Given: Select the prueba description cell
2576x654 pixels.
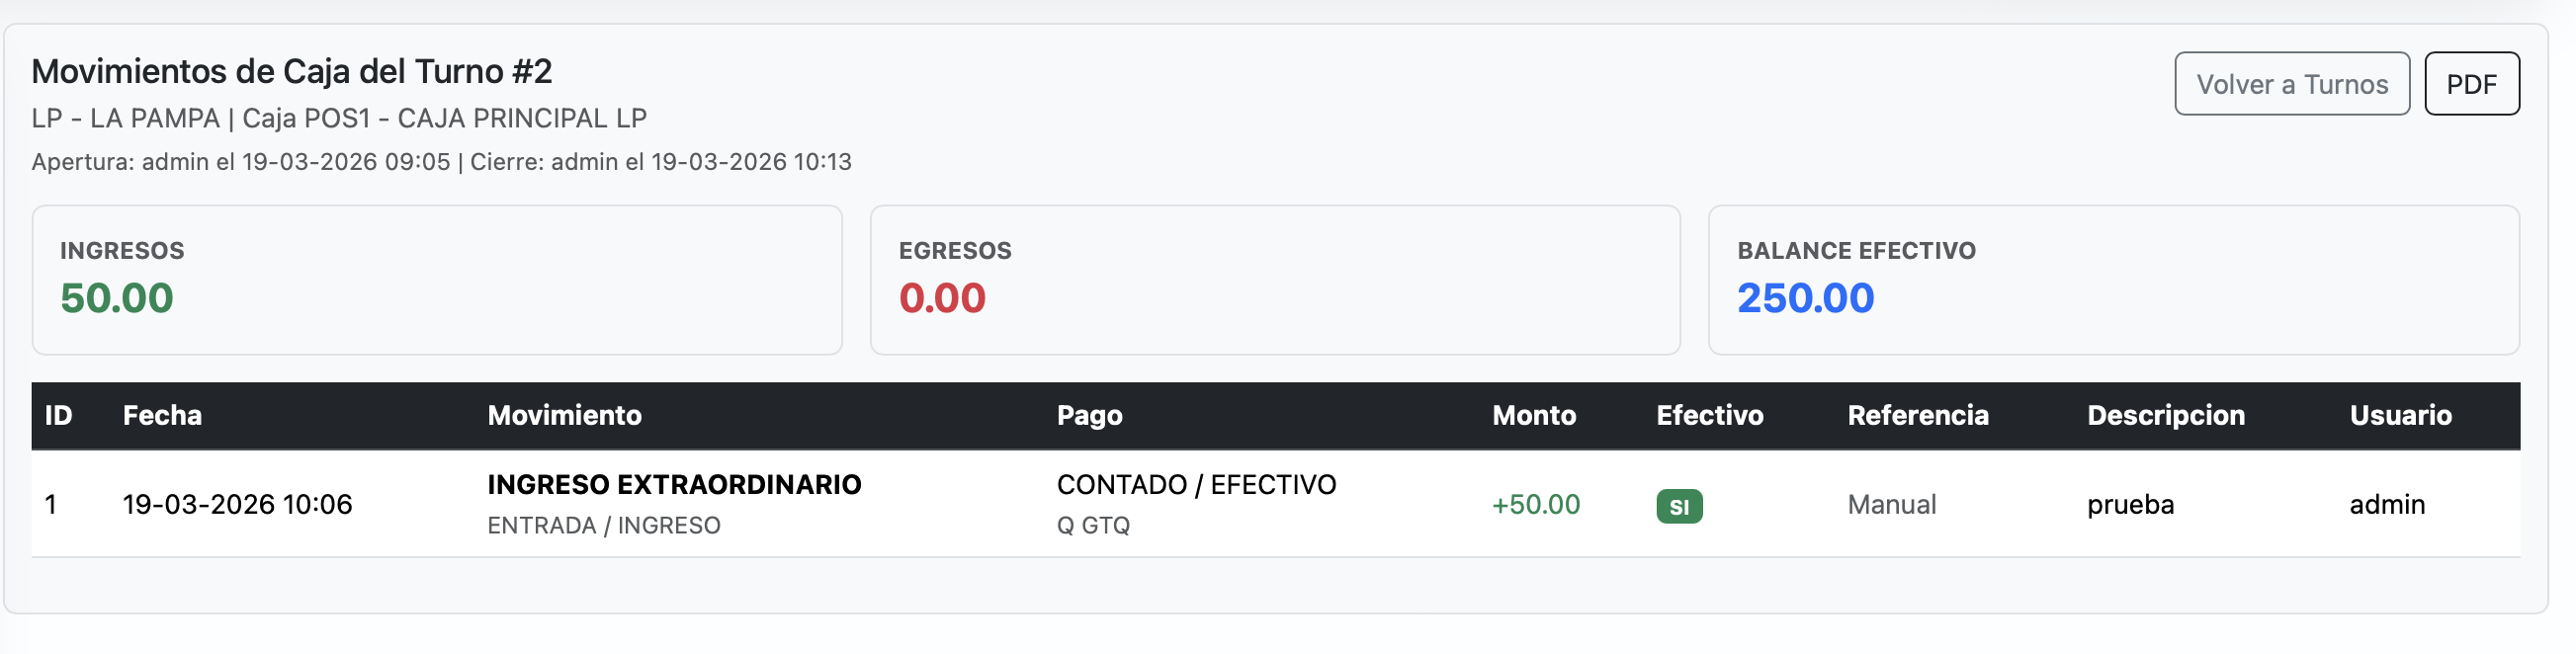Looking at the screenshot, I should coord(2131,504).
